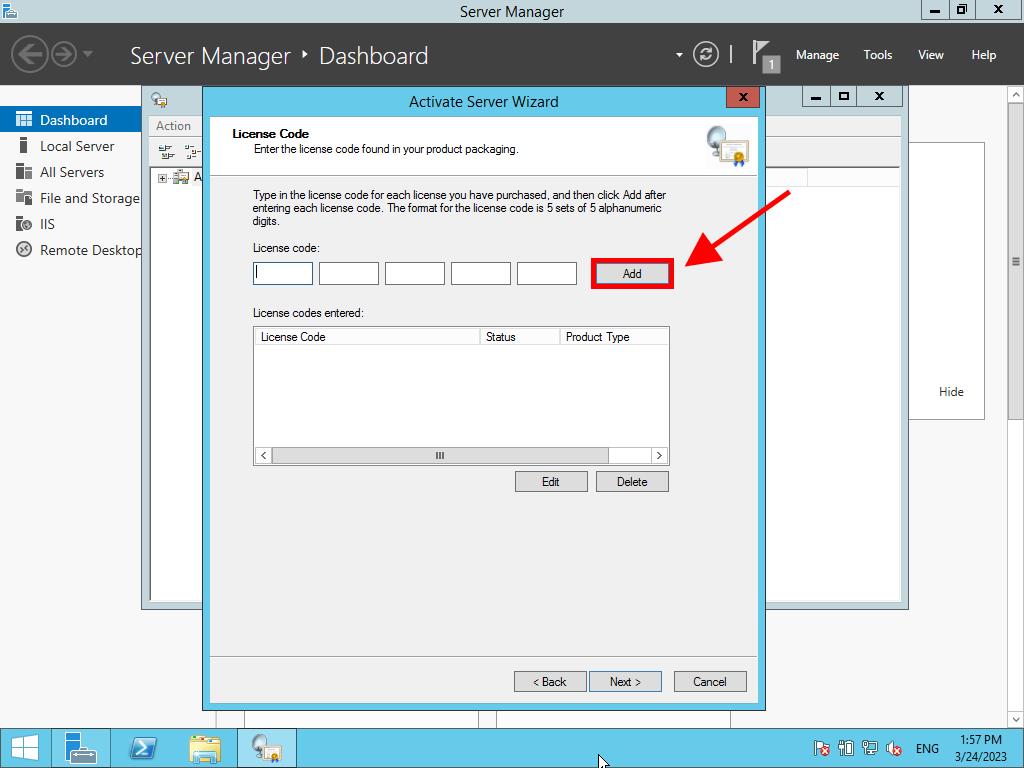Click the license list's left scroll arrow
The height and width of the screenshot is (768, 1024).
(x=263, y=455)
